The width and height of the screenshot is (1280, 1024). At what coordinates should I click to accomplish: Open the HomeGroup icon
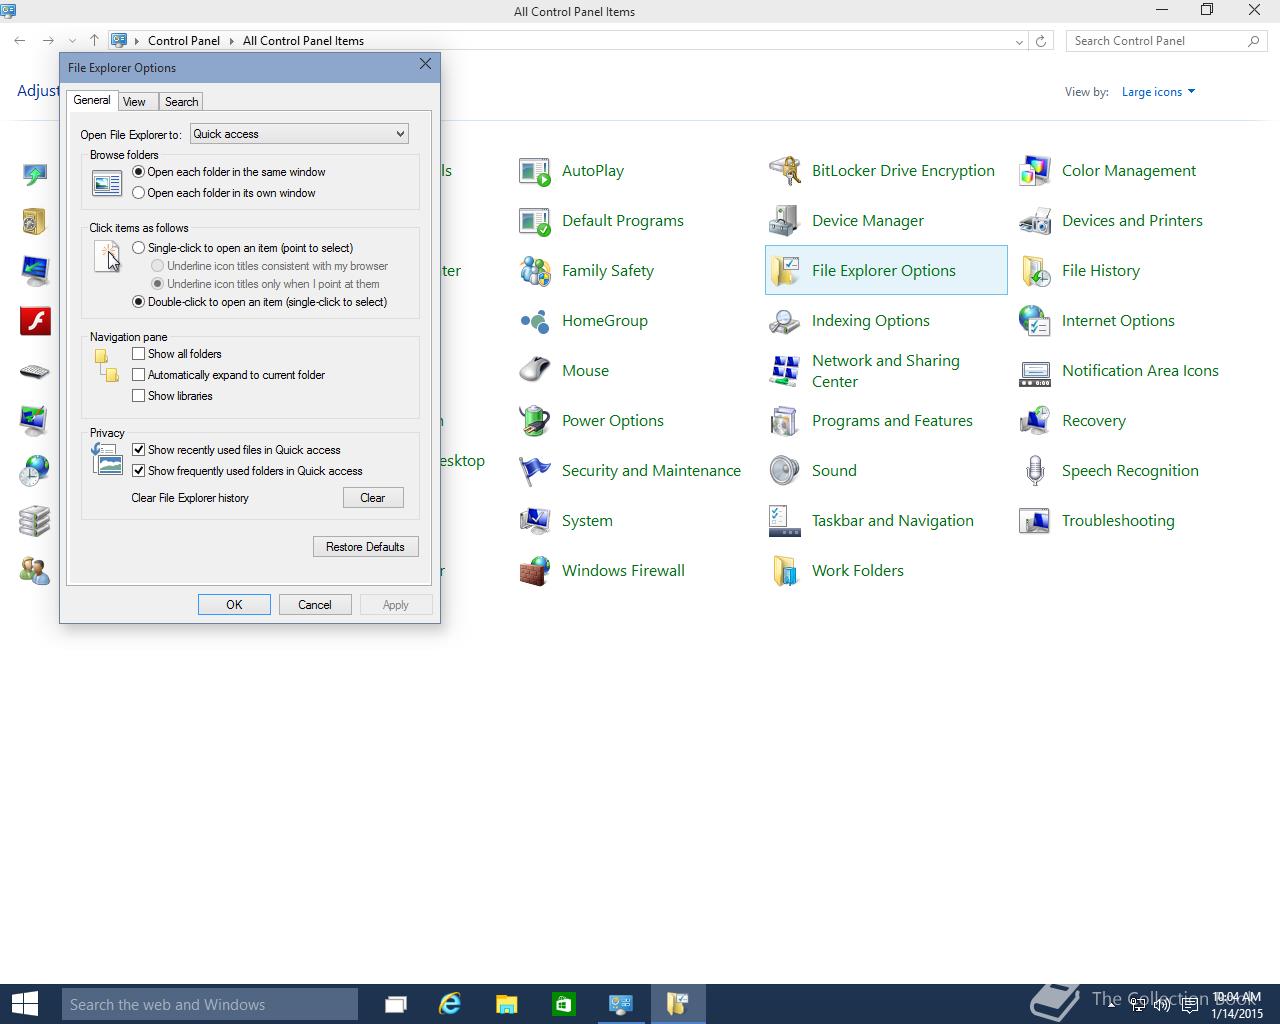click(535, 321)
